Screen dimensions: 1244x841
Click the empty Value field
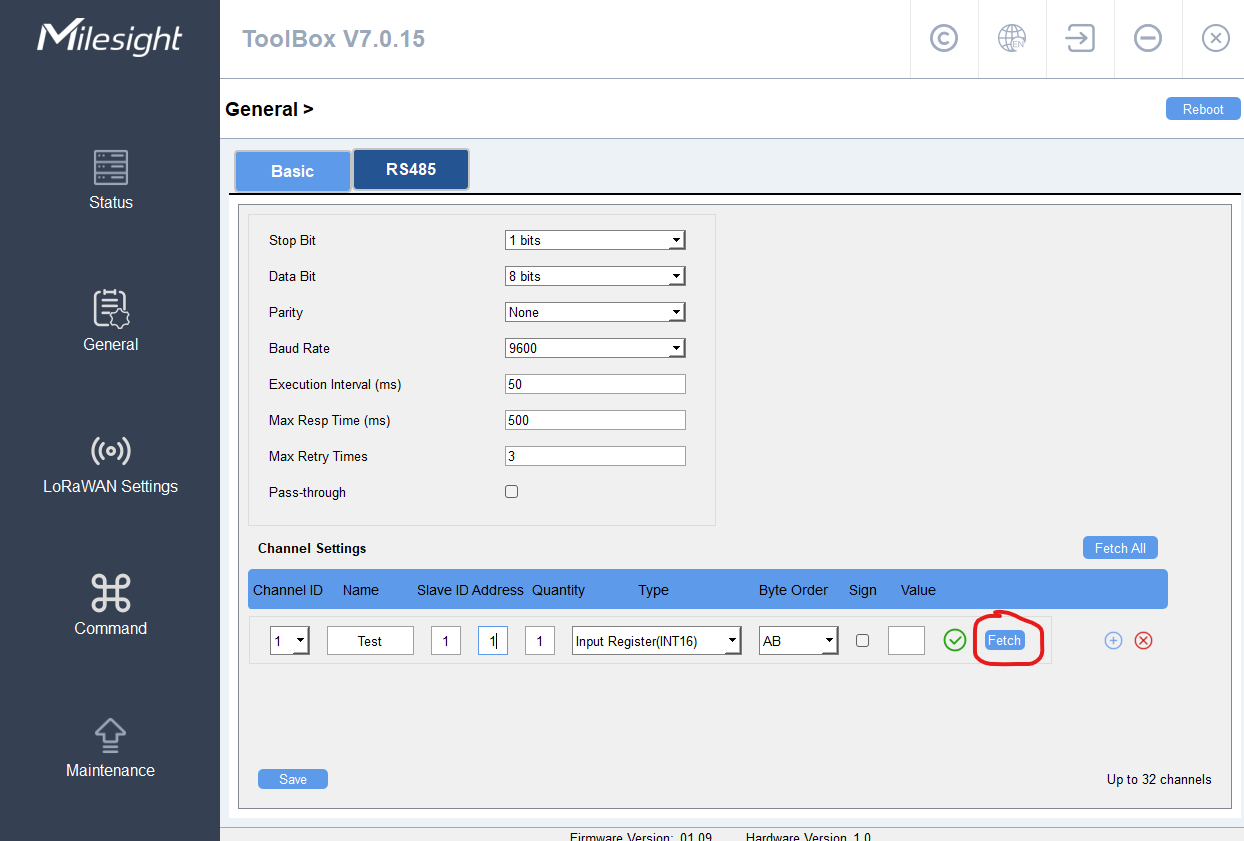tap(906, 640)
